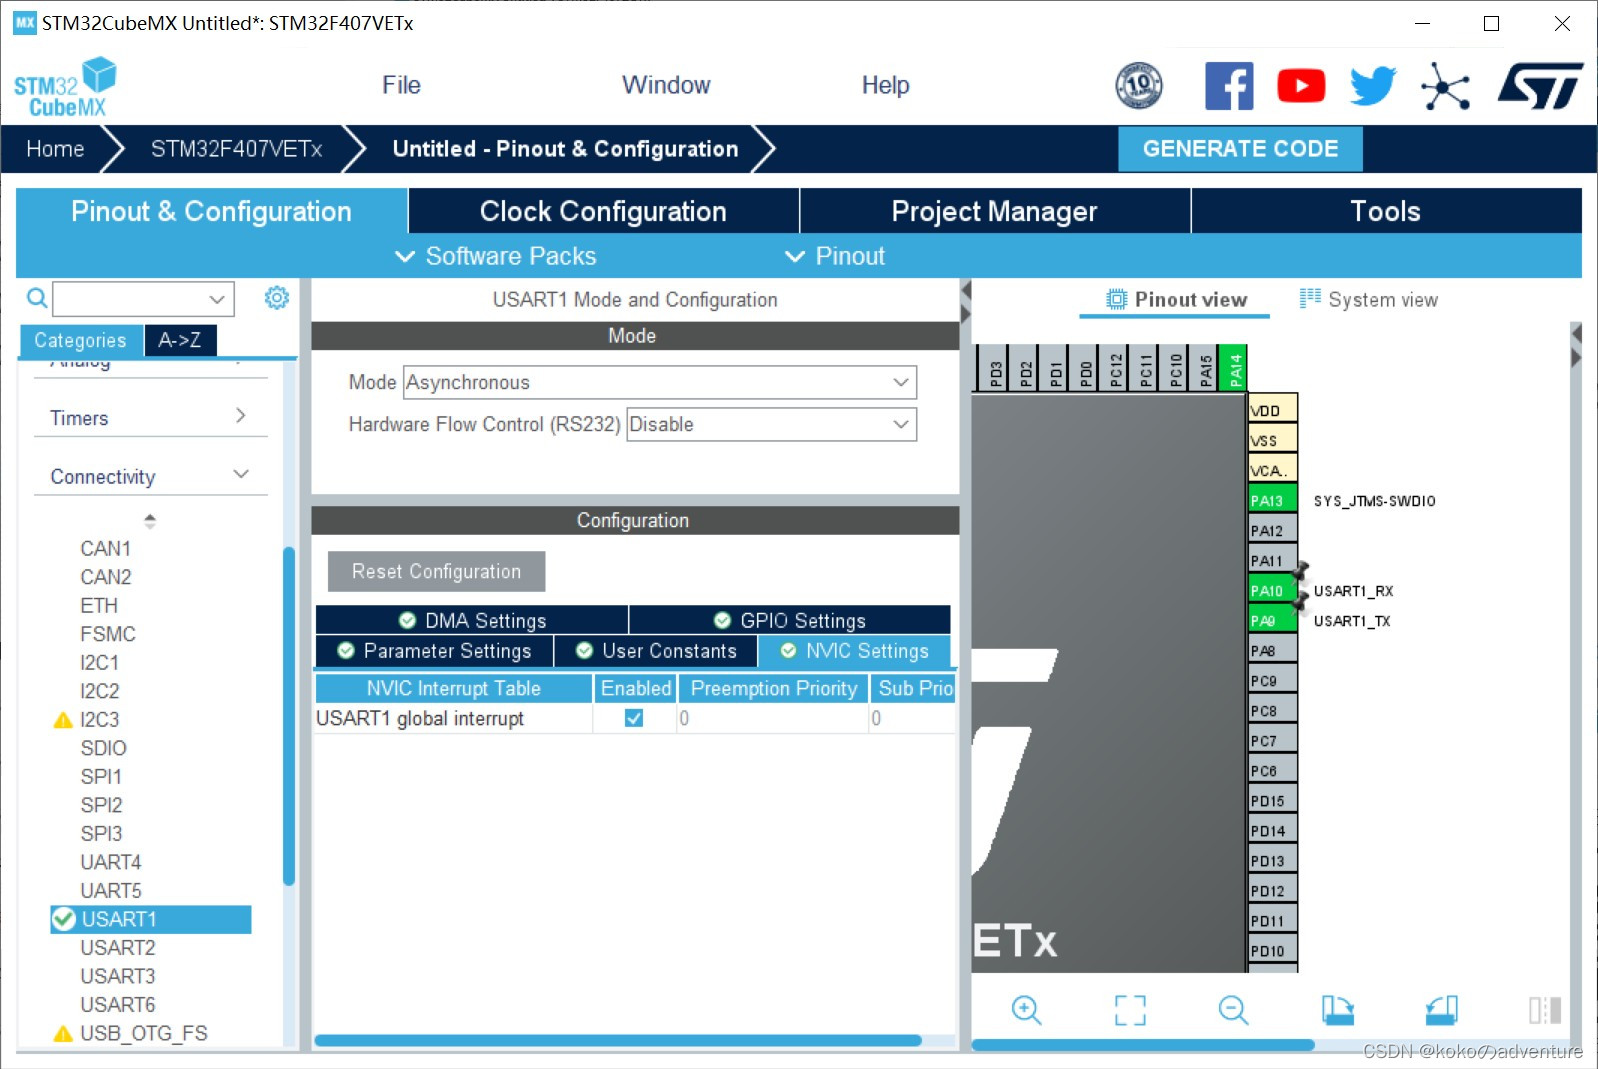Toggle USART1 global interrupt Enabled checkbox
Screen dimensions: 1598x1069
[x=634, y=718]
